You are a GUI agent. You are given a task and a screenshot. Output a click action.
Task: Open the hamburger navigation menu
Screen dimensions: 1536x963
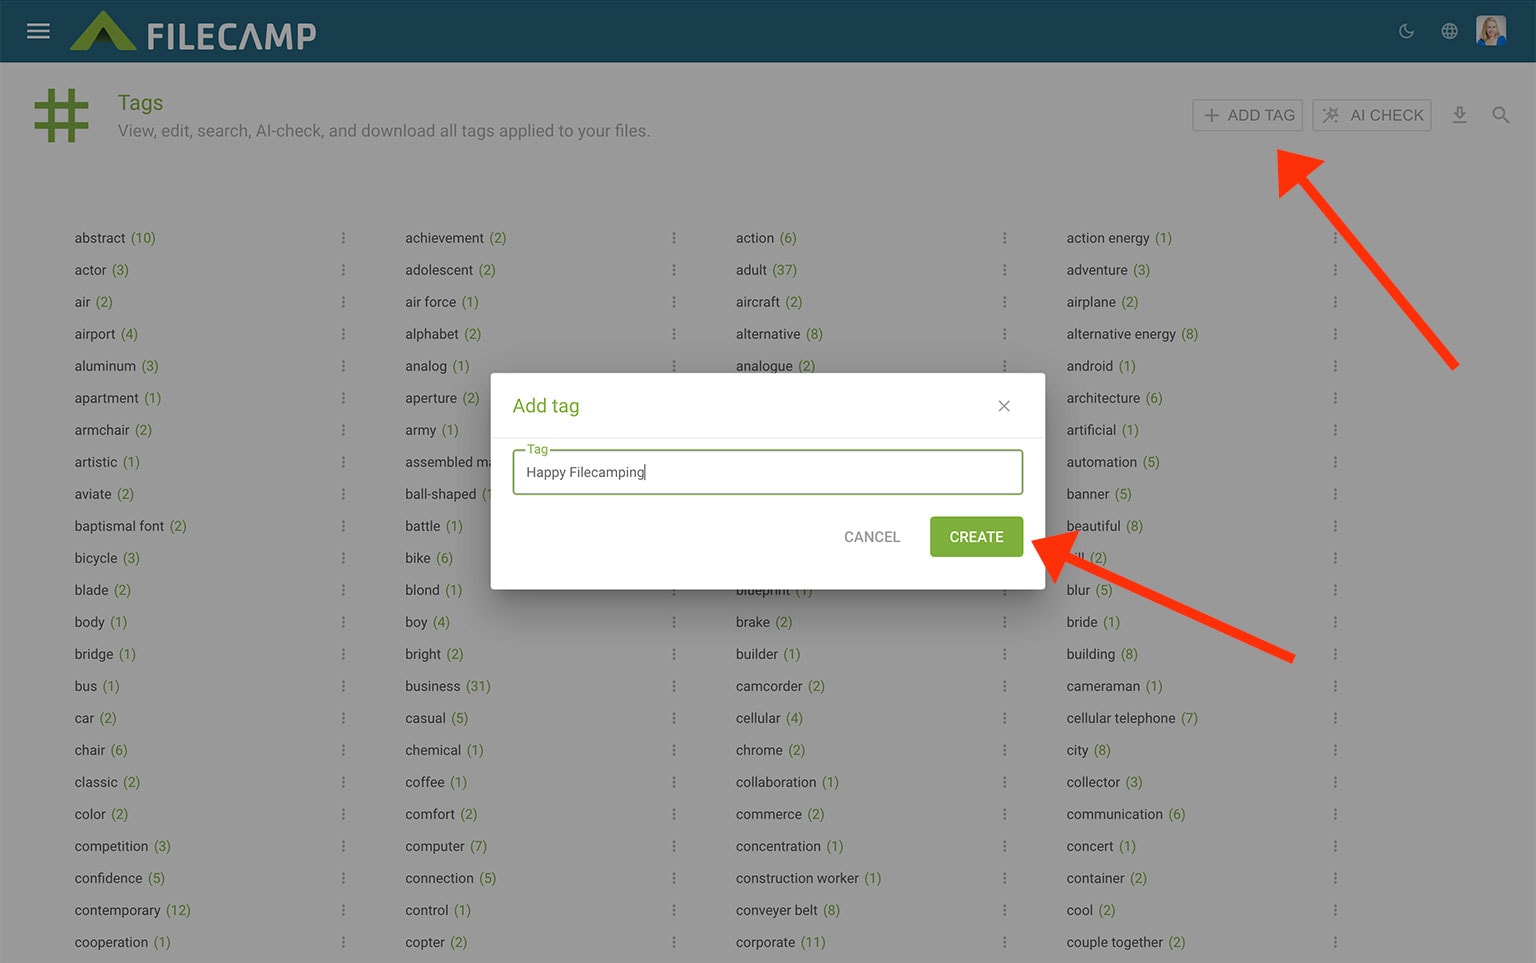tap(38, 31)
